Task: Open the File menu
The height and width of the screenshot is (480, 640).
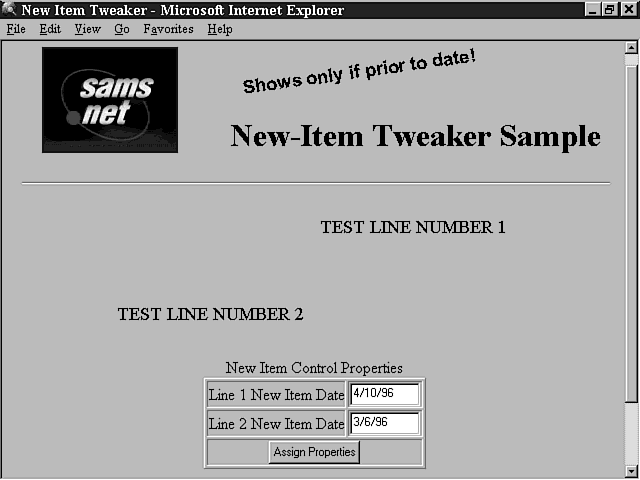Action: (16, 29)
